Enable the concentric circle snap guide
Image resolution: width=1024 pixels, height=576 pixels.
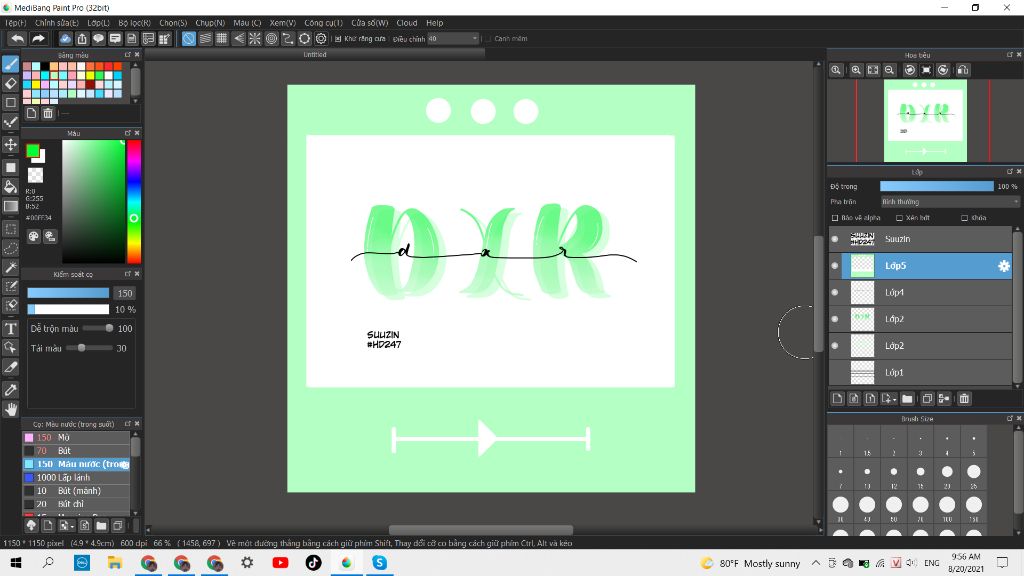[x=271, y=39]
